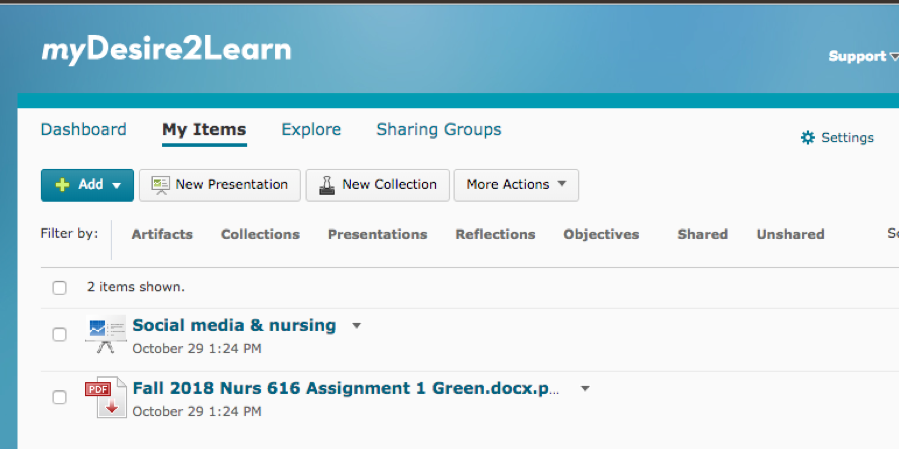Open the Social media & nursing context arrow
899x449 pixels.
pyautogui.click(x=357, y=326)
